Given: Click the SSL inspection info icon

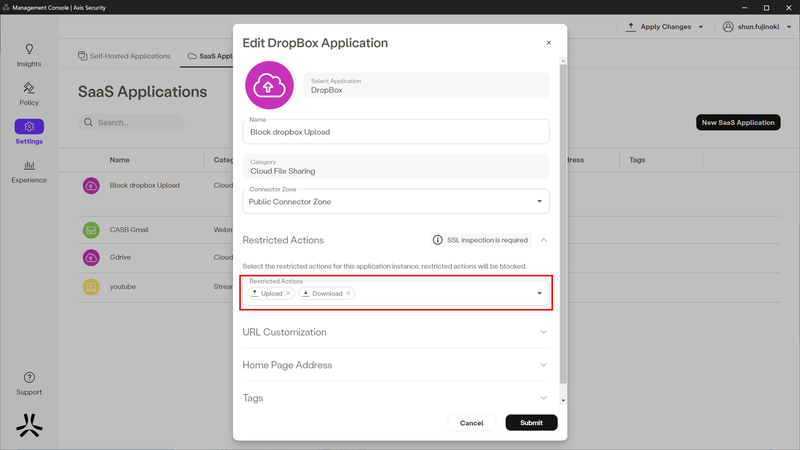Looking at the screenshot, I should click(437, 240).
